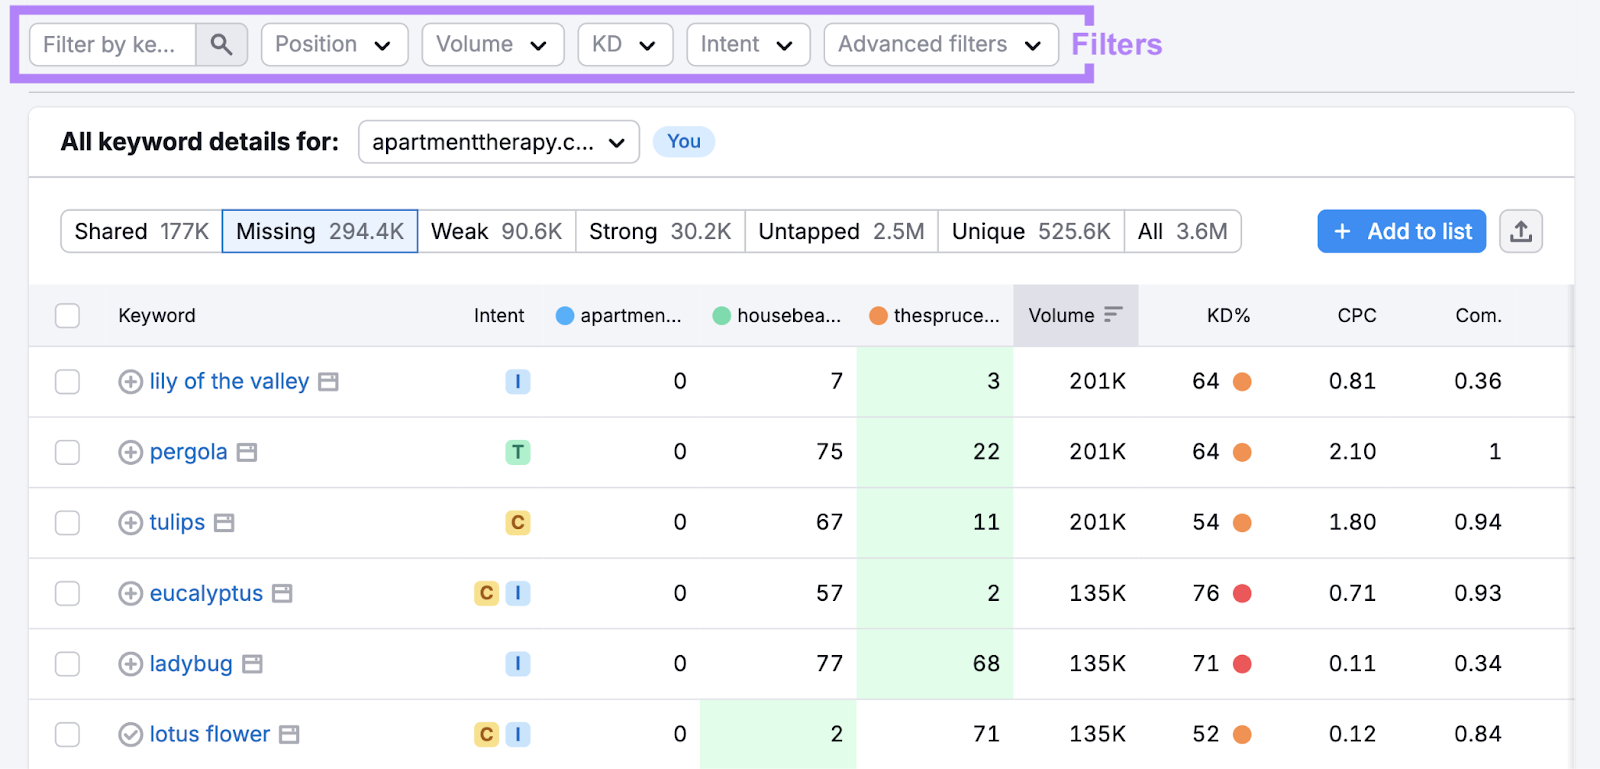The width and height of the screenshot is (1600, 769).
Task: Open the eucalyptus keyword link
Action: pos(206,594)
